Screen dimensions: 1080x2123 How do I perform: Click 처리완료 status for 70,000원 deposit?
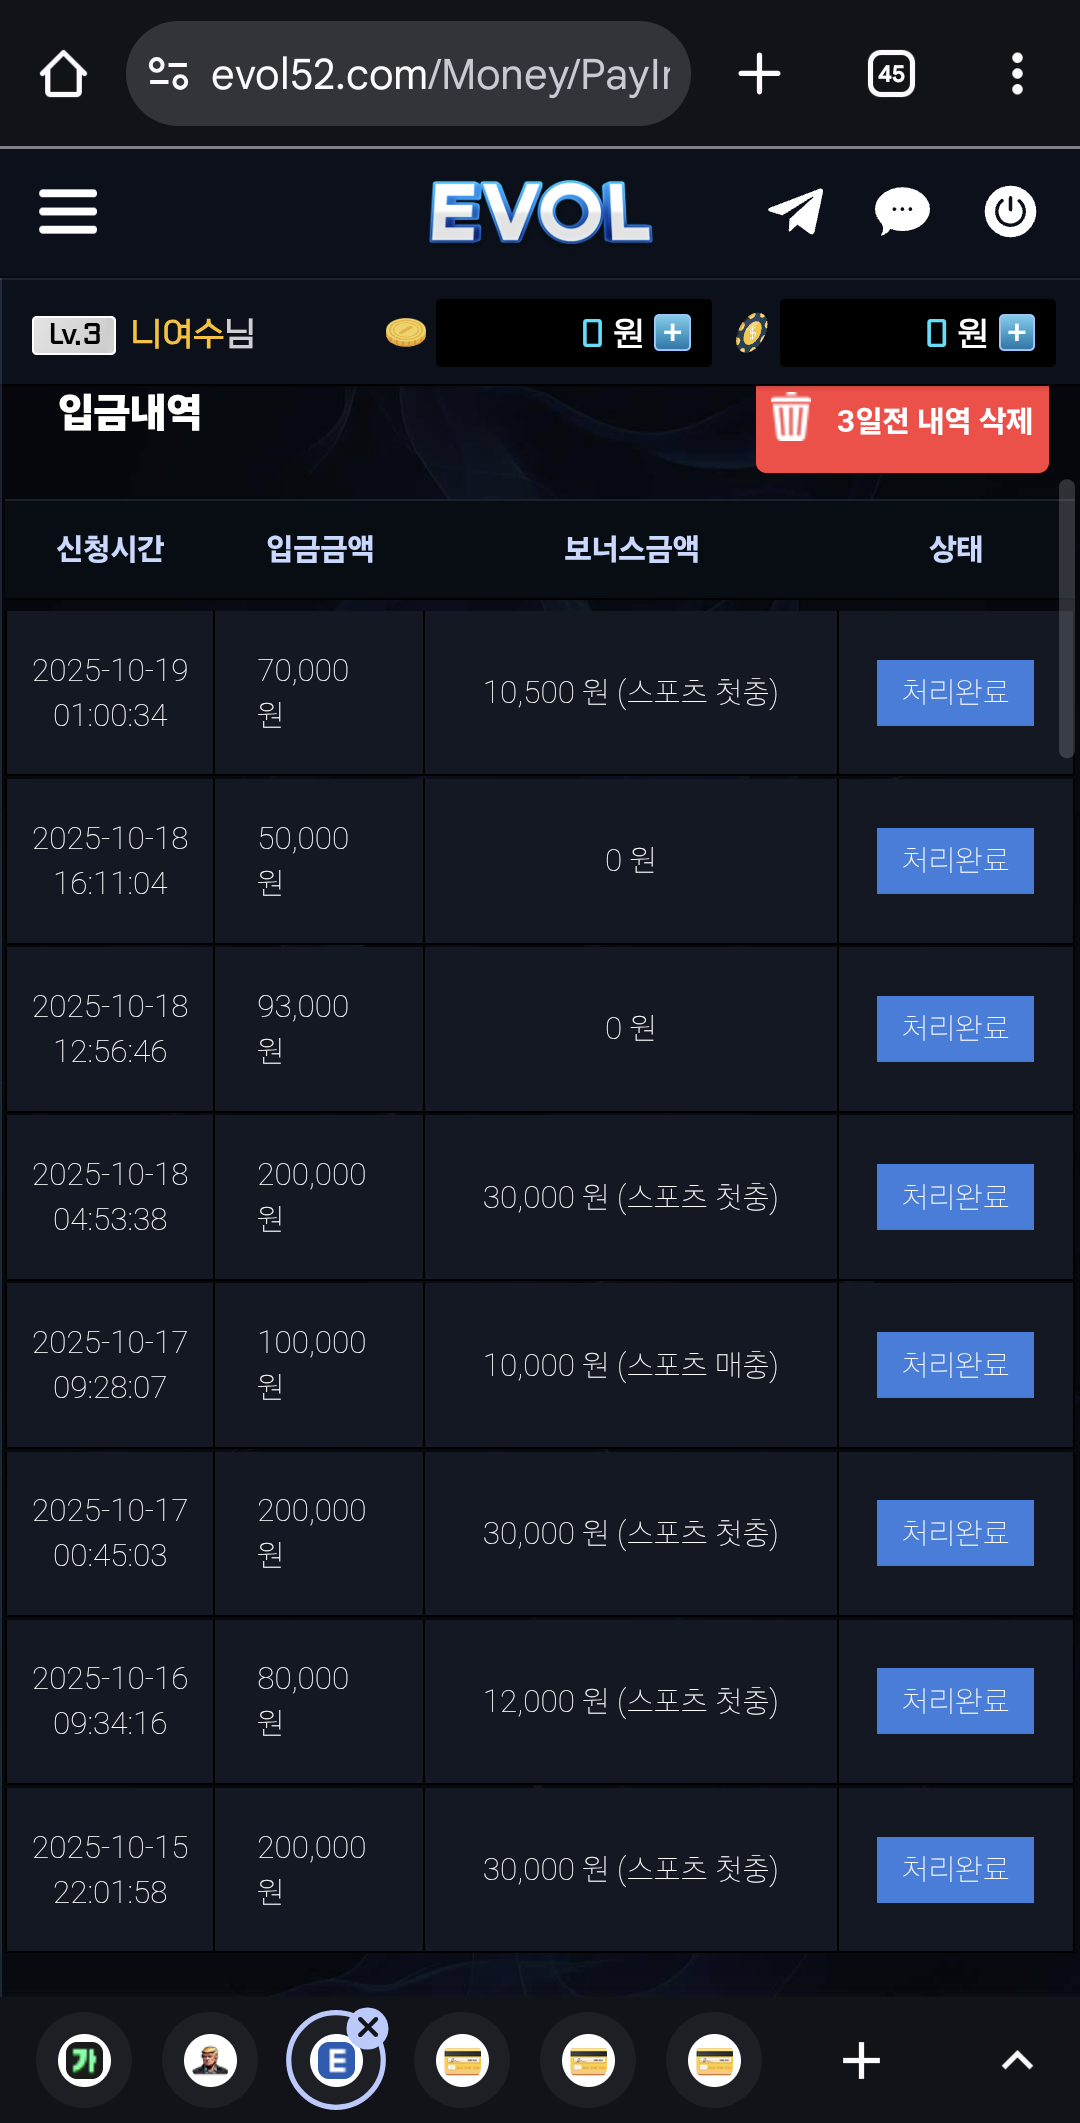tap(955, 692)
